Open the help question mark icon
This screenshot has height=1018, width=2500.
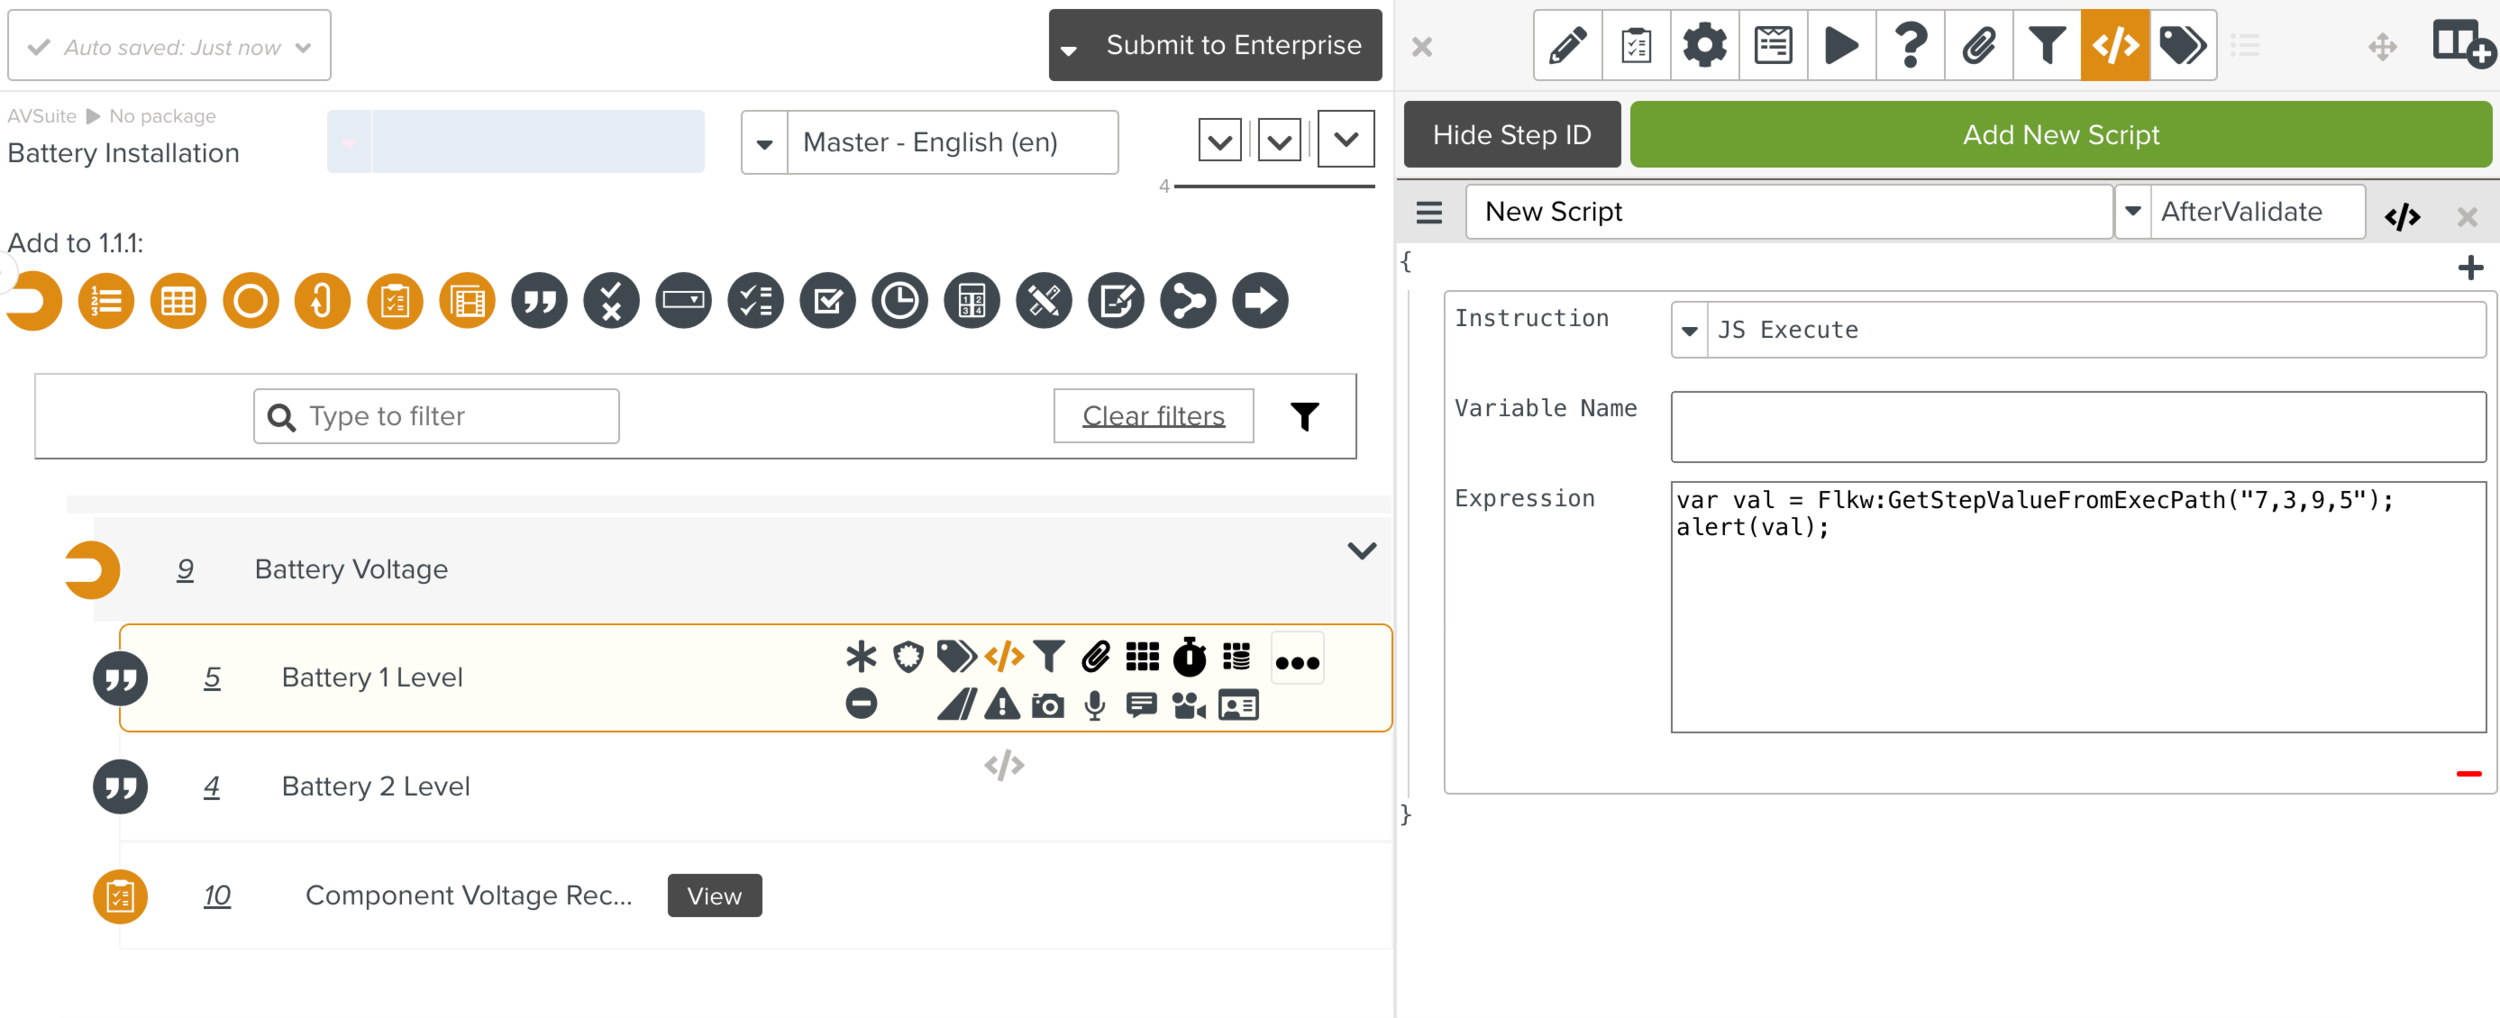tap(1910, 46)
